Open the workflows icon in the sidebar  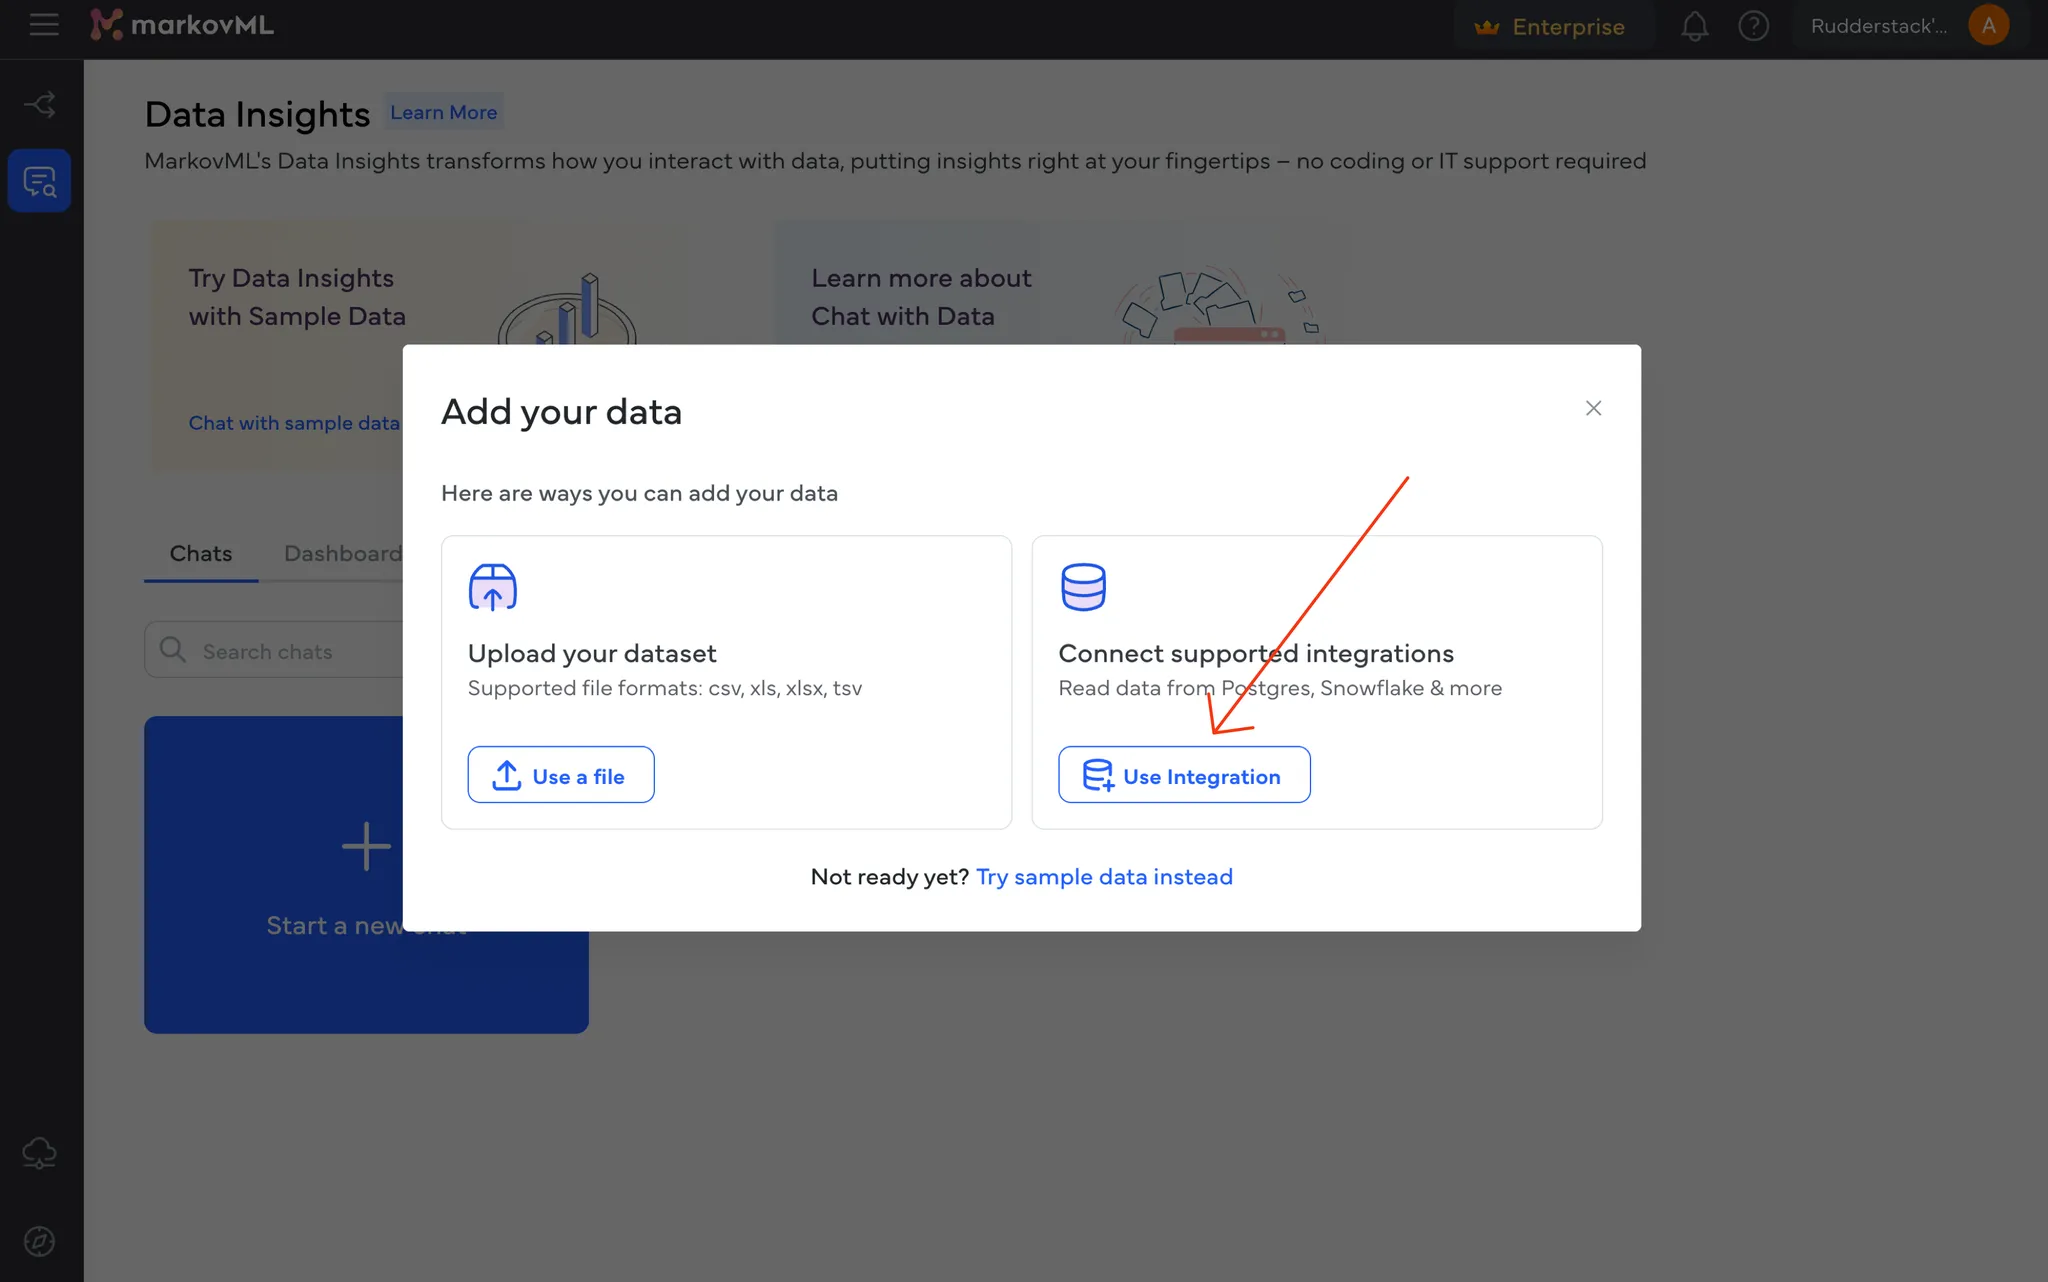click(x=40, y=104)
